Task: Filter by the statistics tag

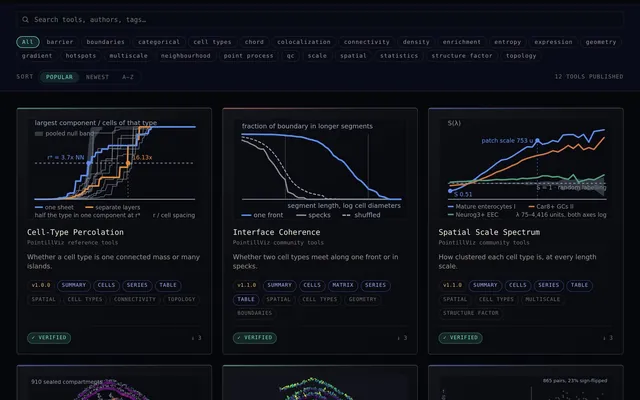Action: (x=399, y=56)
